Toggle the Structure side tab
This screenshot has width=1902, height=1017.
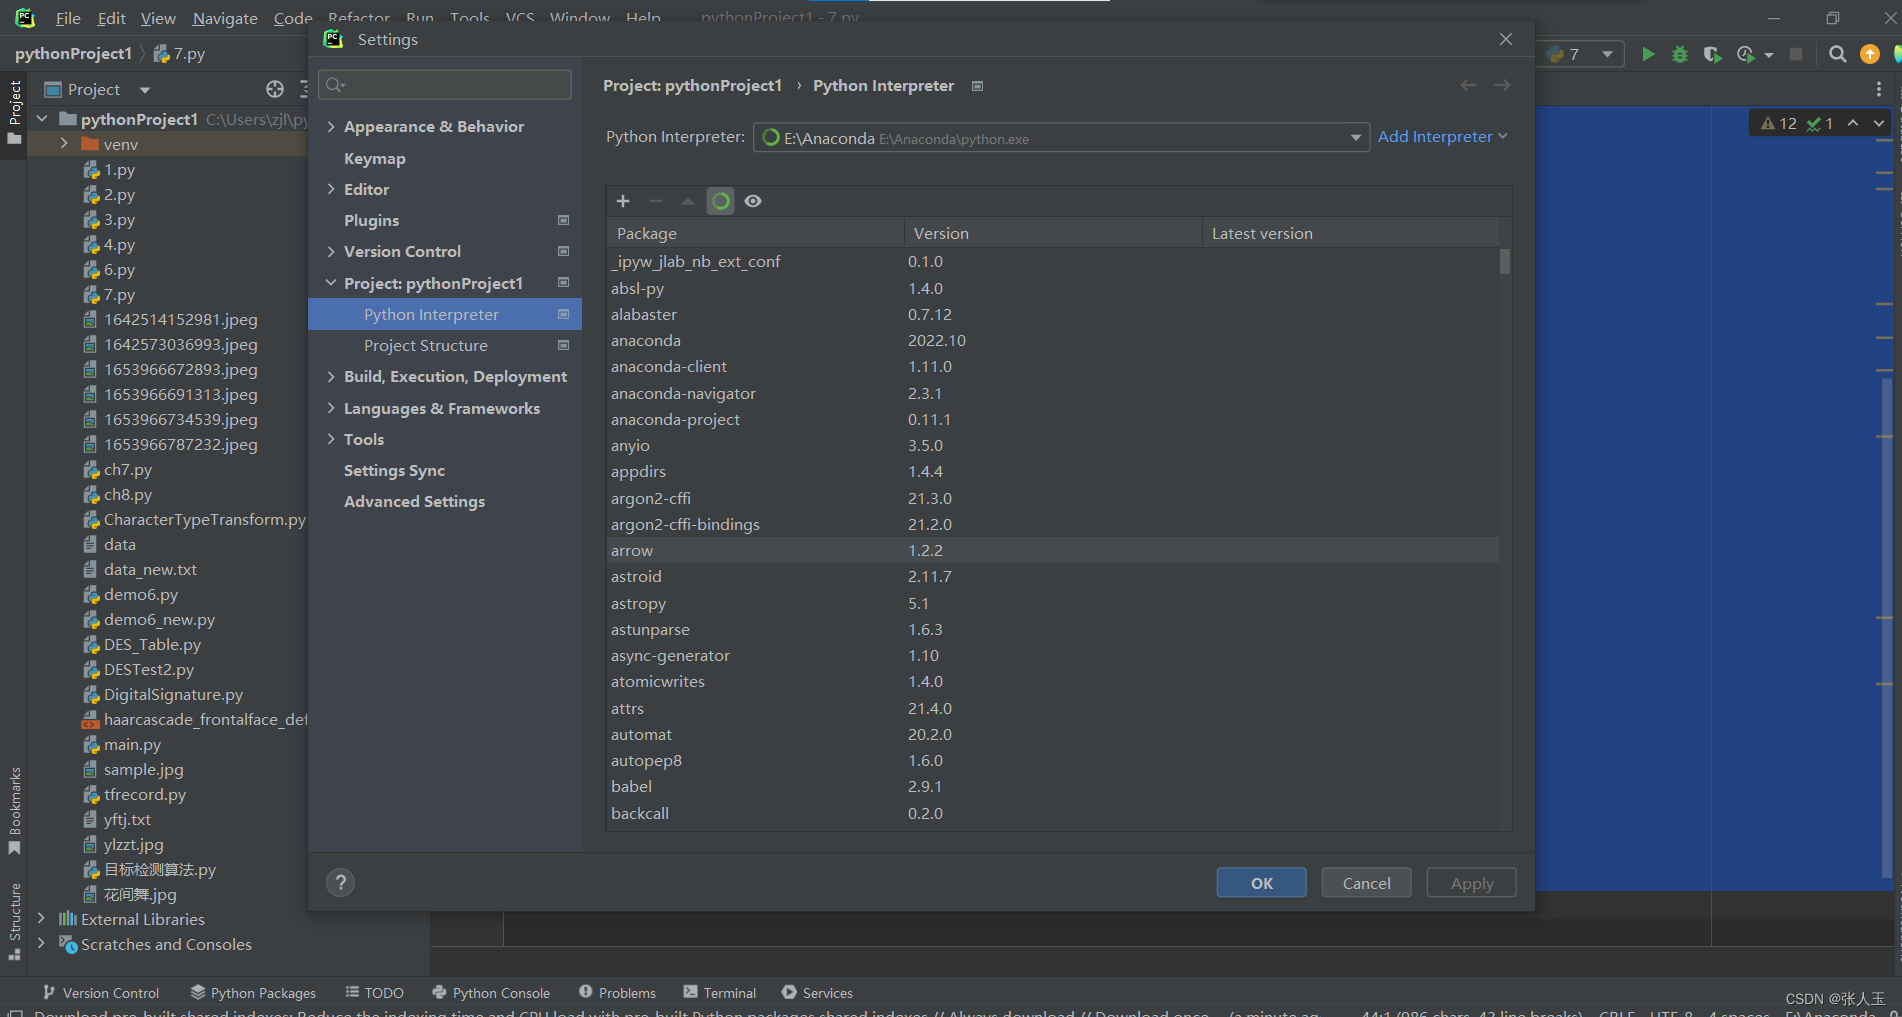[15, 921]
